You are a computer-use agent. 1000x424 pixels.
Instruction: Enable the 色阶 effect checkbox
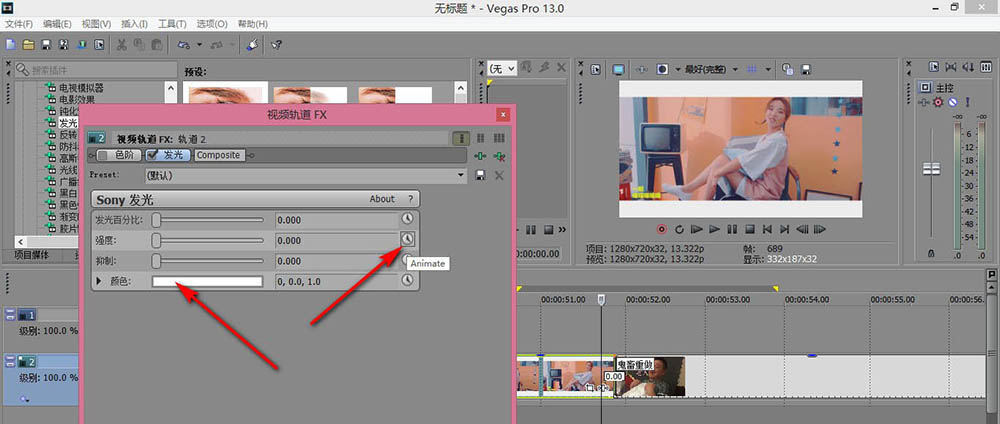(102, 155)
